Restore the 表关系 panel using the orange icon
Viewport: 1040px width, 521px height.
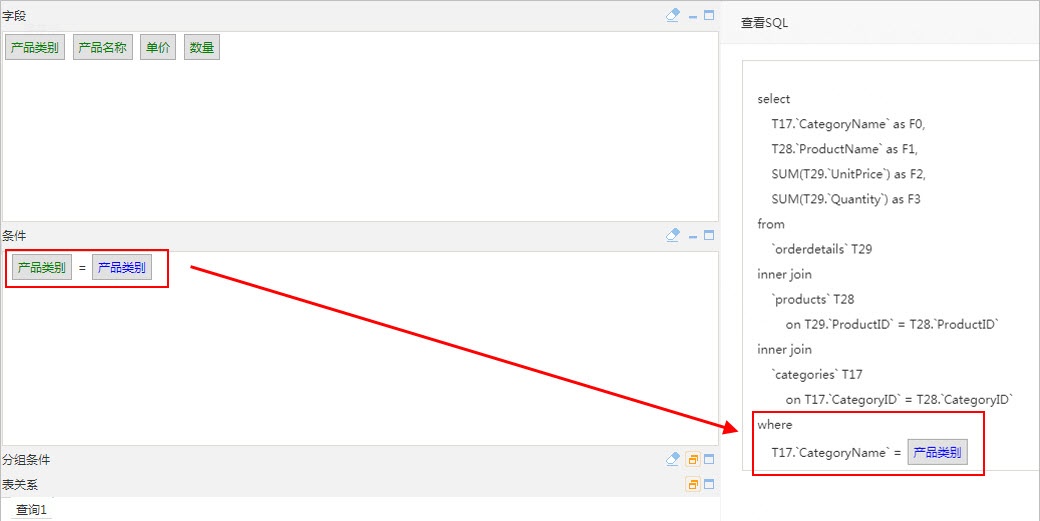point(693,485)
